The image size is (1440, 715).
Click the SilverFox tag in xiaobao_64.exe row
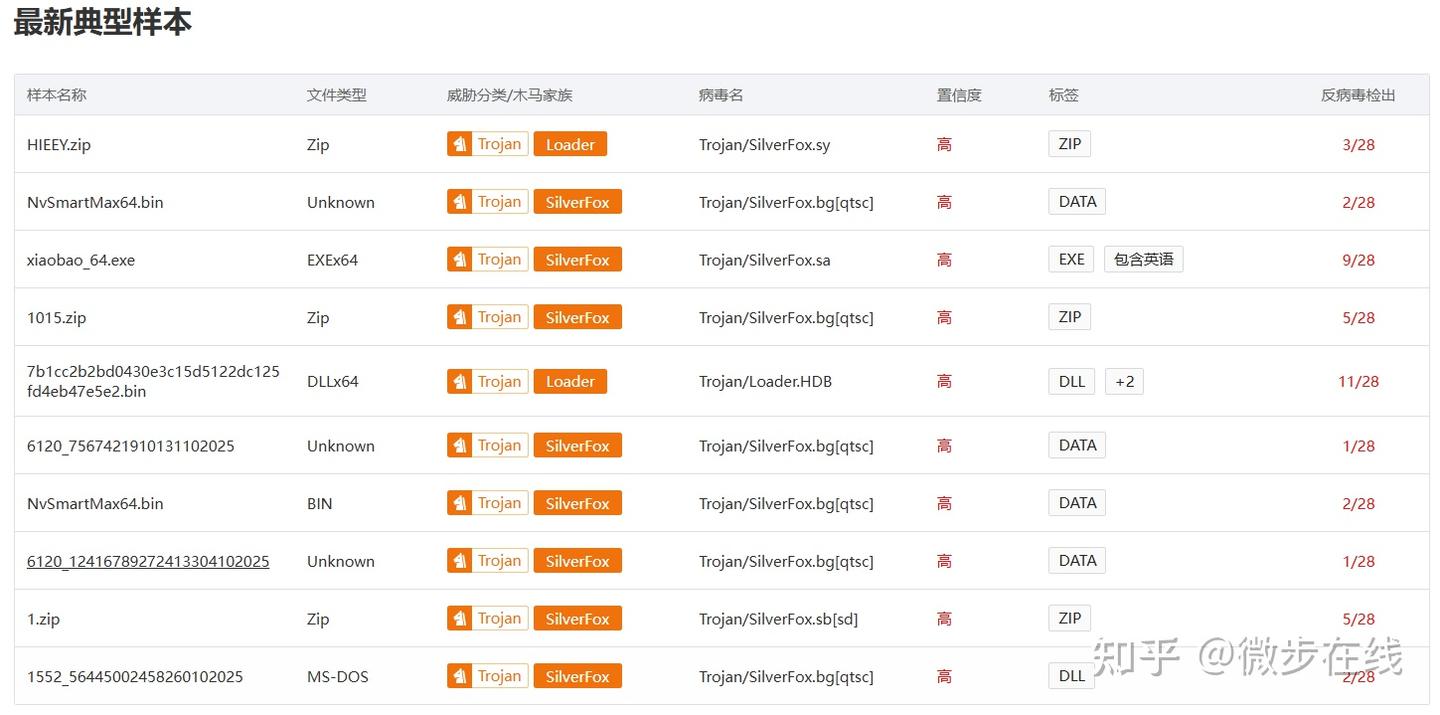(577, 260)
